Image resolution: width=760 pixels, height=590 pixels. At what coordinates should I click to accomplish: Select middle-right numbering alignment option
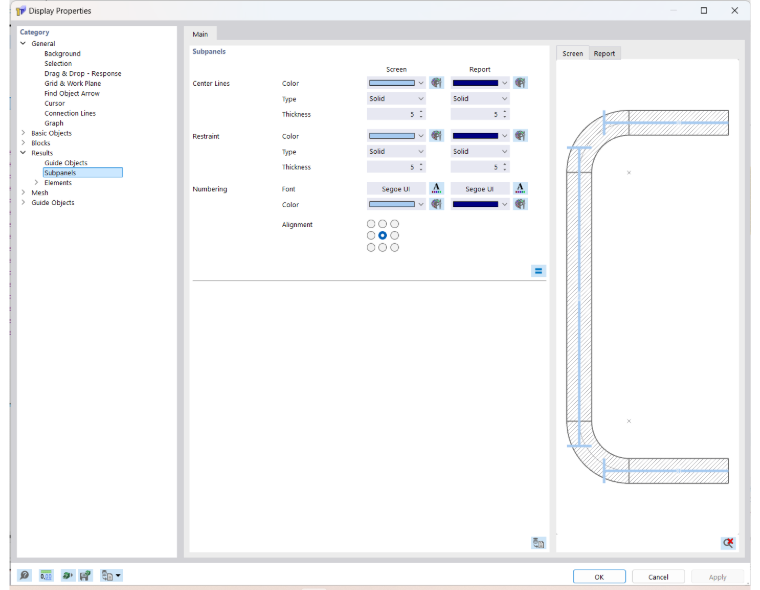pos(395,236)
